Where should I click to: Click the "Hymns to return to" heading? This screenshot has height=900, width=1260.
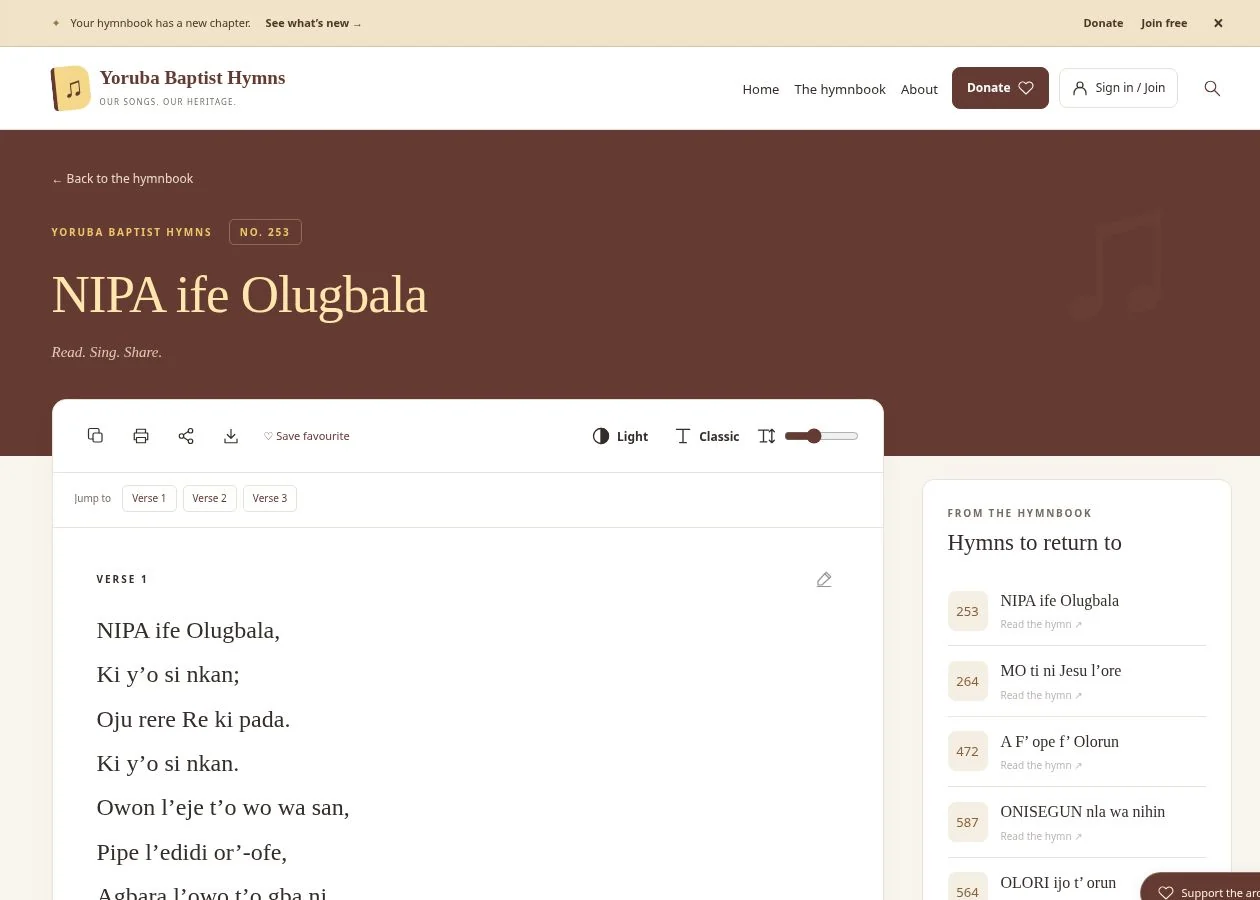point(1035,543)
